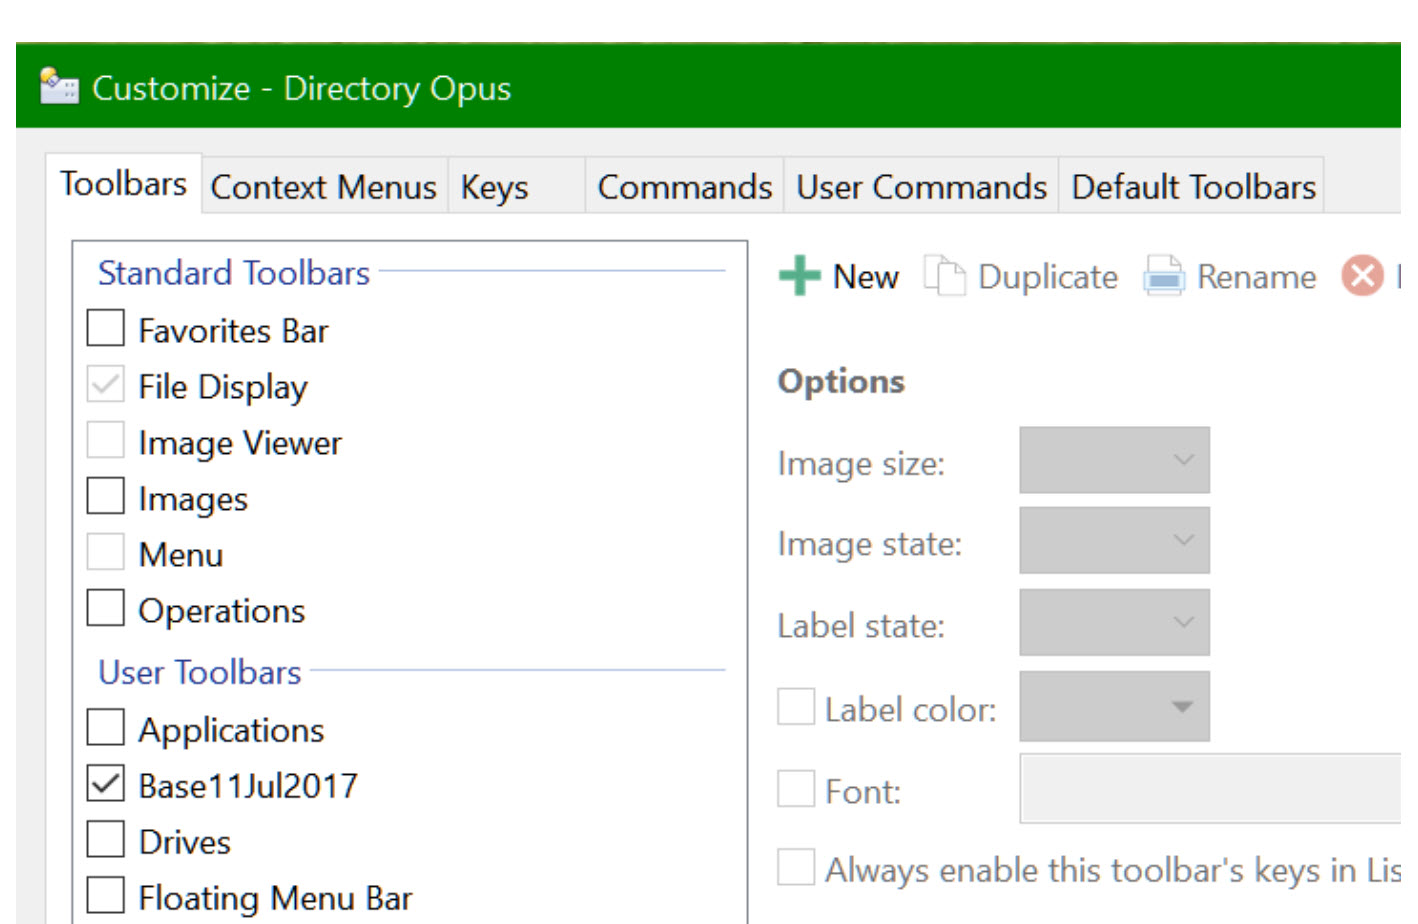Select the Operations list entry

[x=222, y=611]
